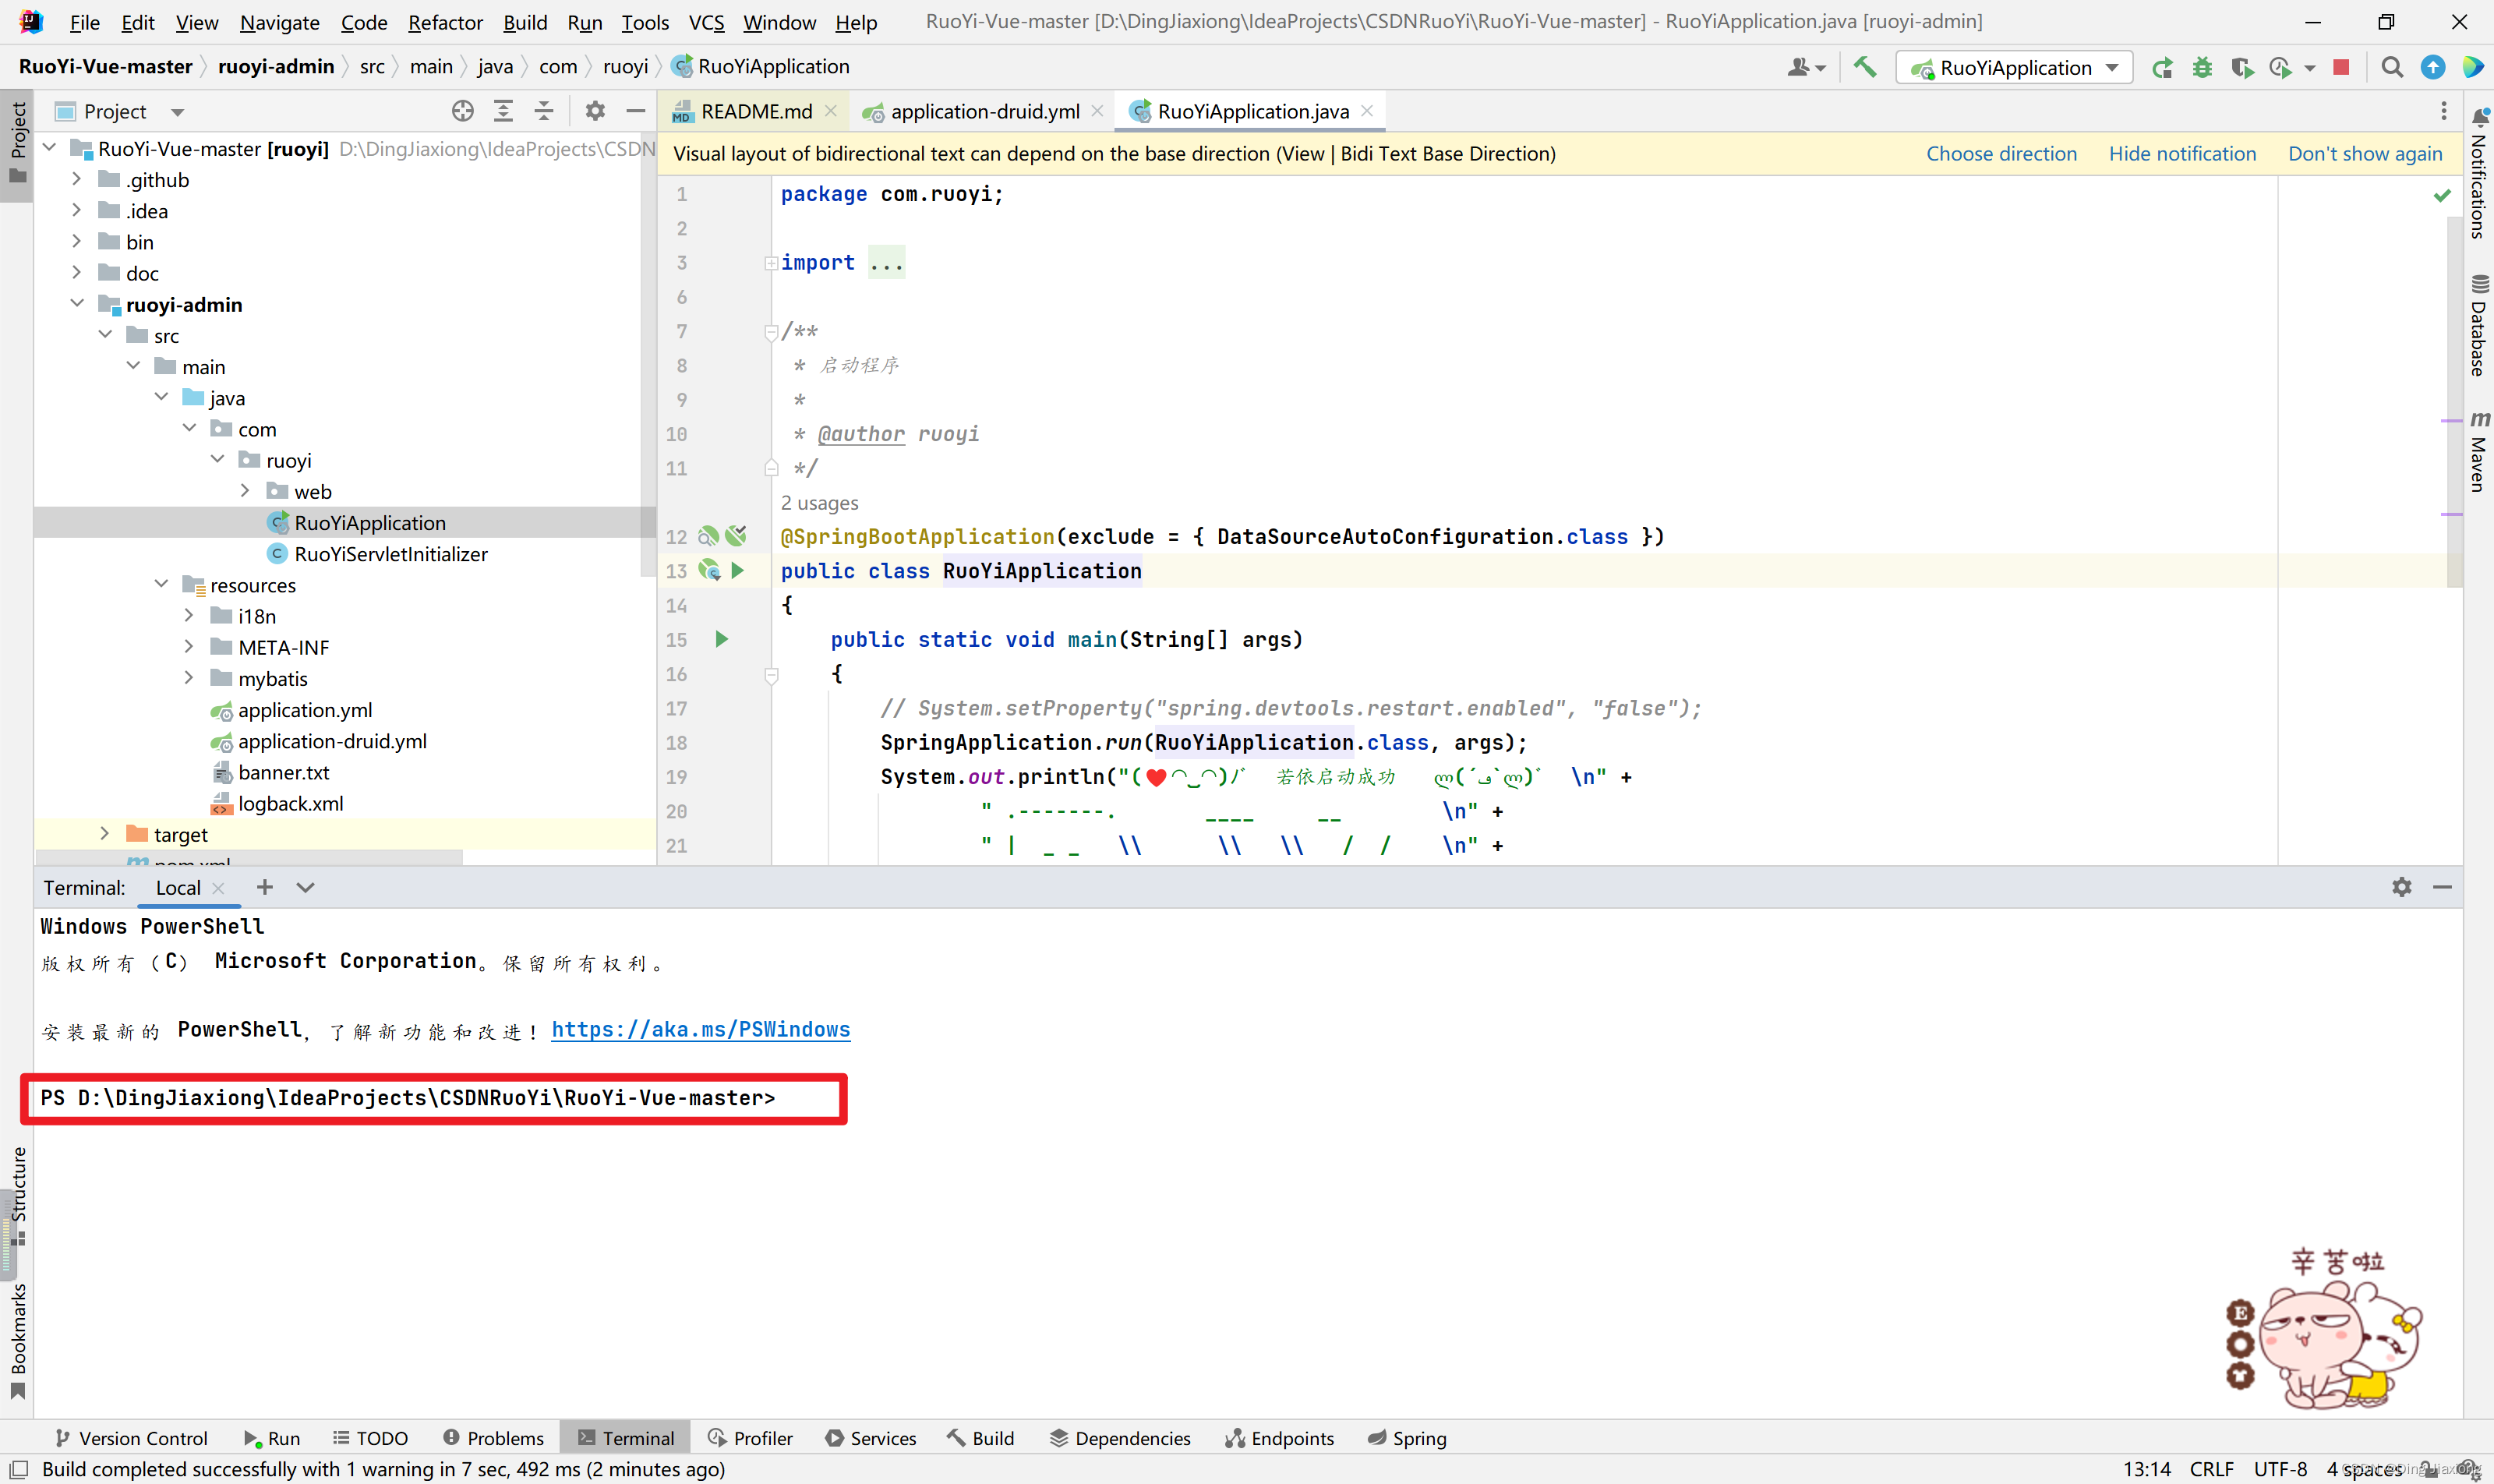Image resolution: width=2494 pixels, height=1484 pixels.
Task: Stop the running application via red square
Action: (x=2340, y=67)
